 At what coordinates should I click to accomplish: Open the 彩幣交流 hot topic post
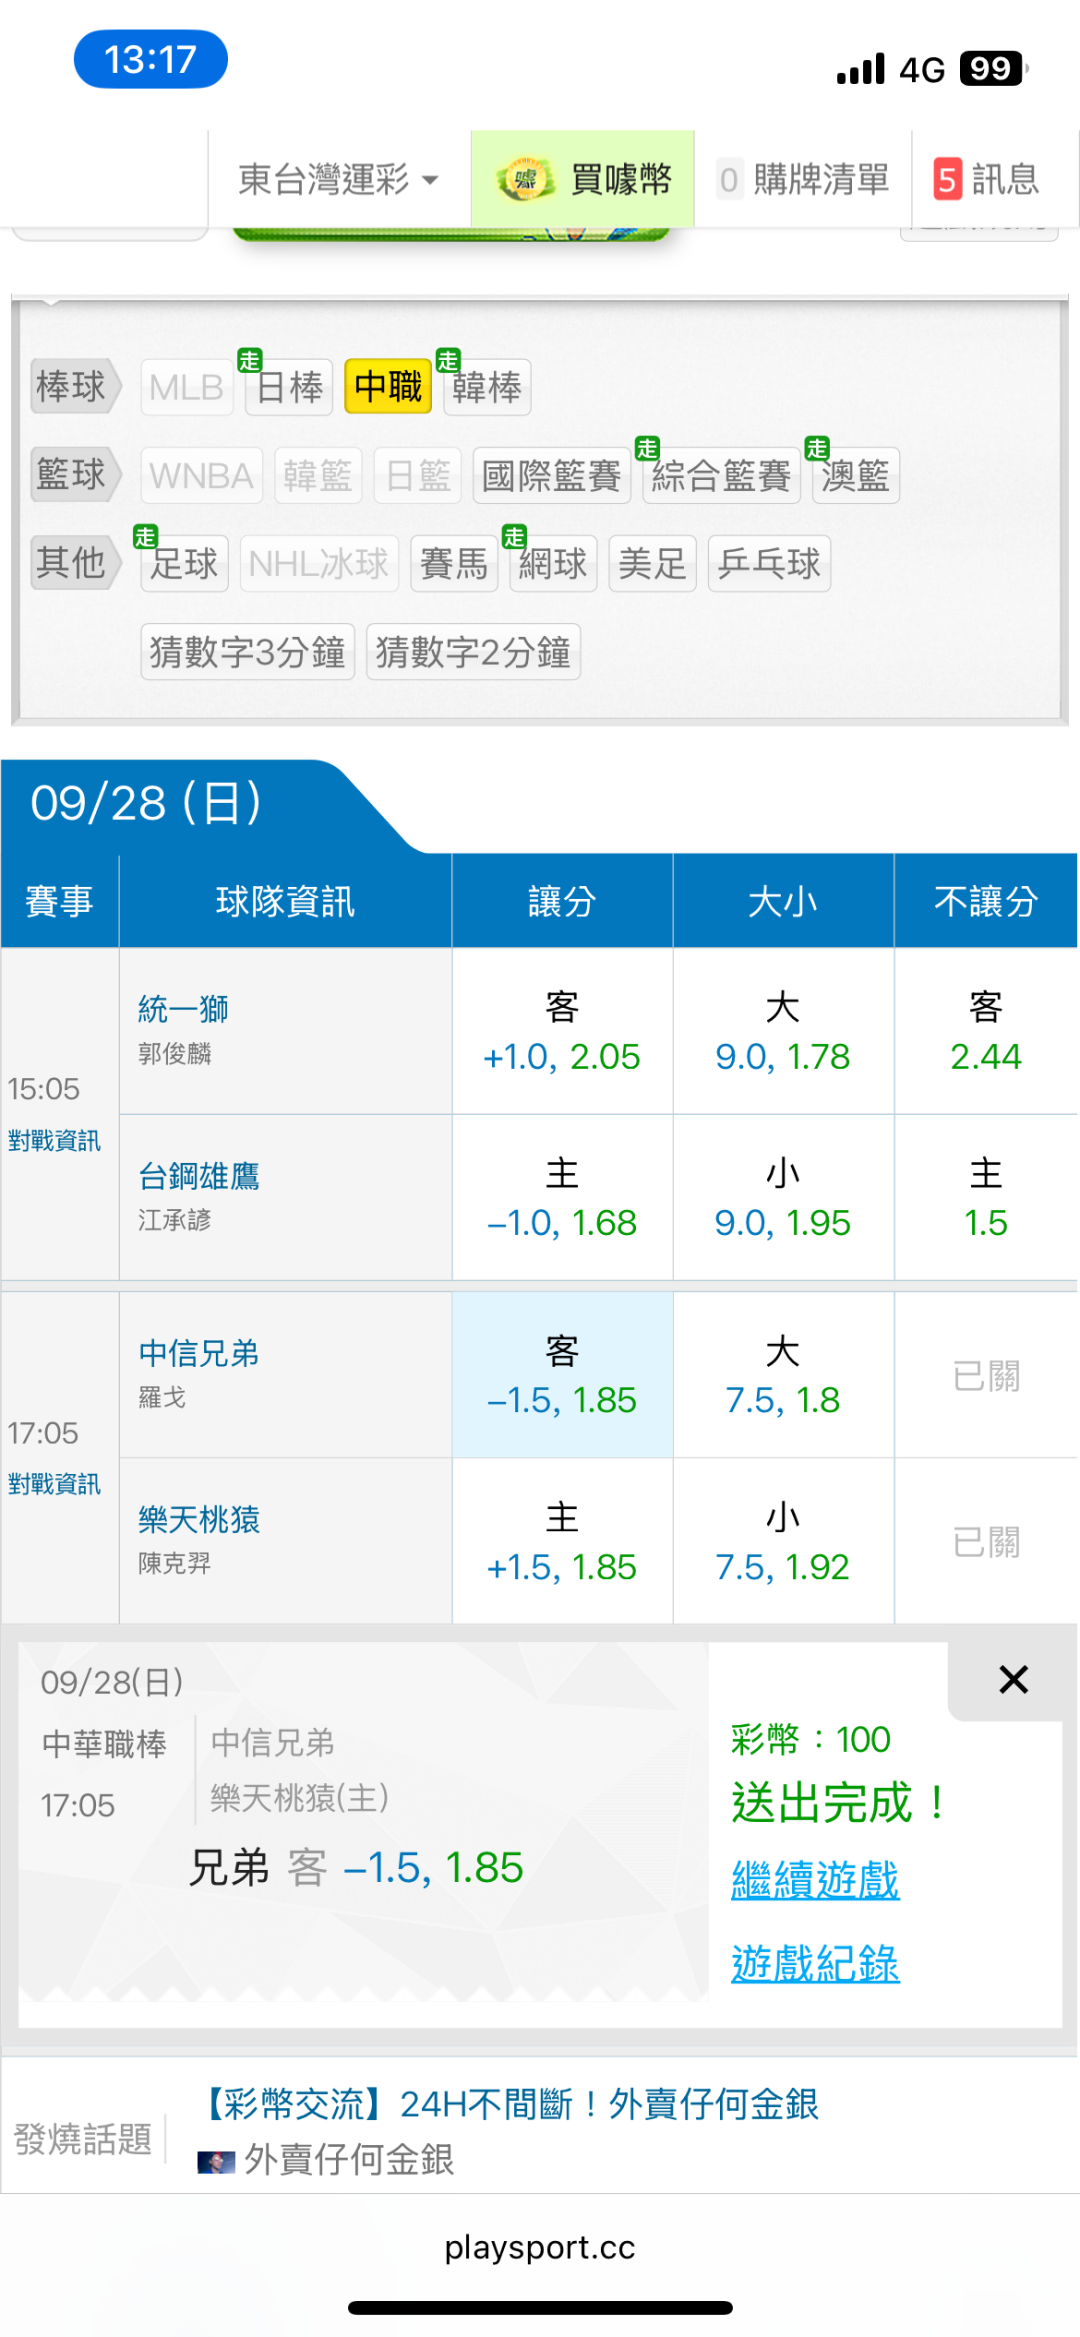point(512,2105)
